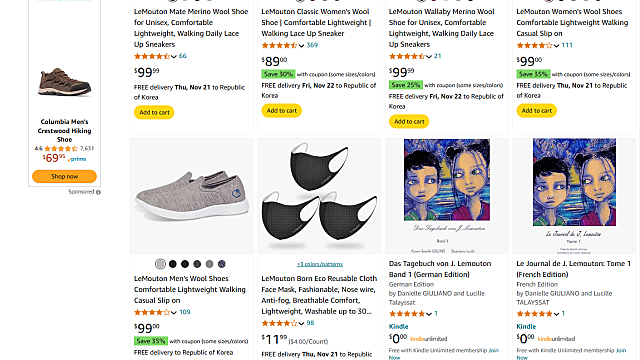This screenshot has height=360, width=640.
Task: Open Das Tagebuch von J. Lemouton title
Action: click(x=440, y=269)
